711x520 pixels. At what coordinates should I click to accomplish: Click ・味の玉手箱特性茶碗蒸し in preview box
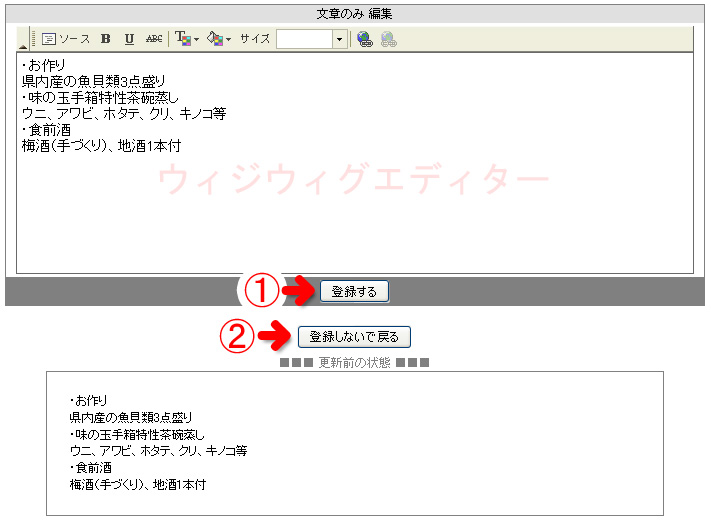pyautogui.click(x=137, y=434)
